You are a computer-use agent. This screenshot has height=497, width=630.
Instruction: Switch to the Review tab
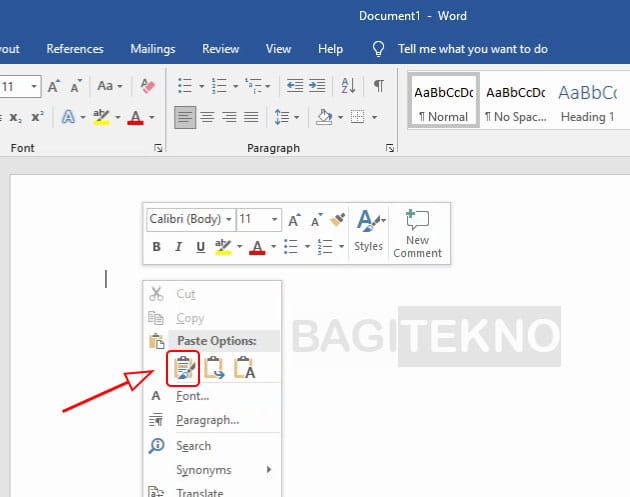(221, 49)
